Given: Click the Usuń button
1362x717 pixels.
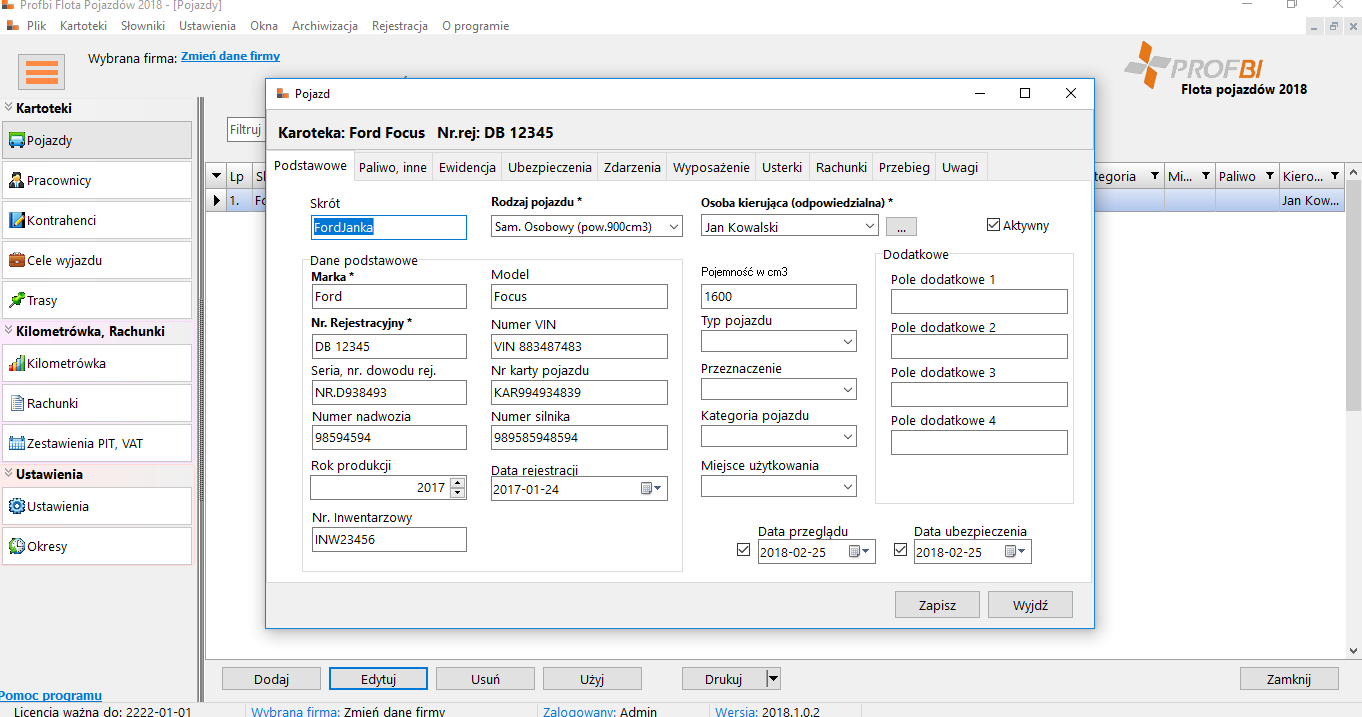Looking at the screenshot, I should pyautogui.click(x=485, y=679).
